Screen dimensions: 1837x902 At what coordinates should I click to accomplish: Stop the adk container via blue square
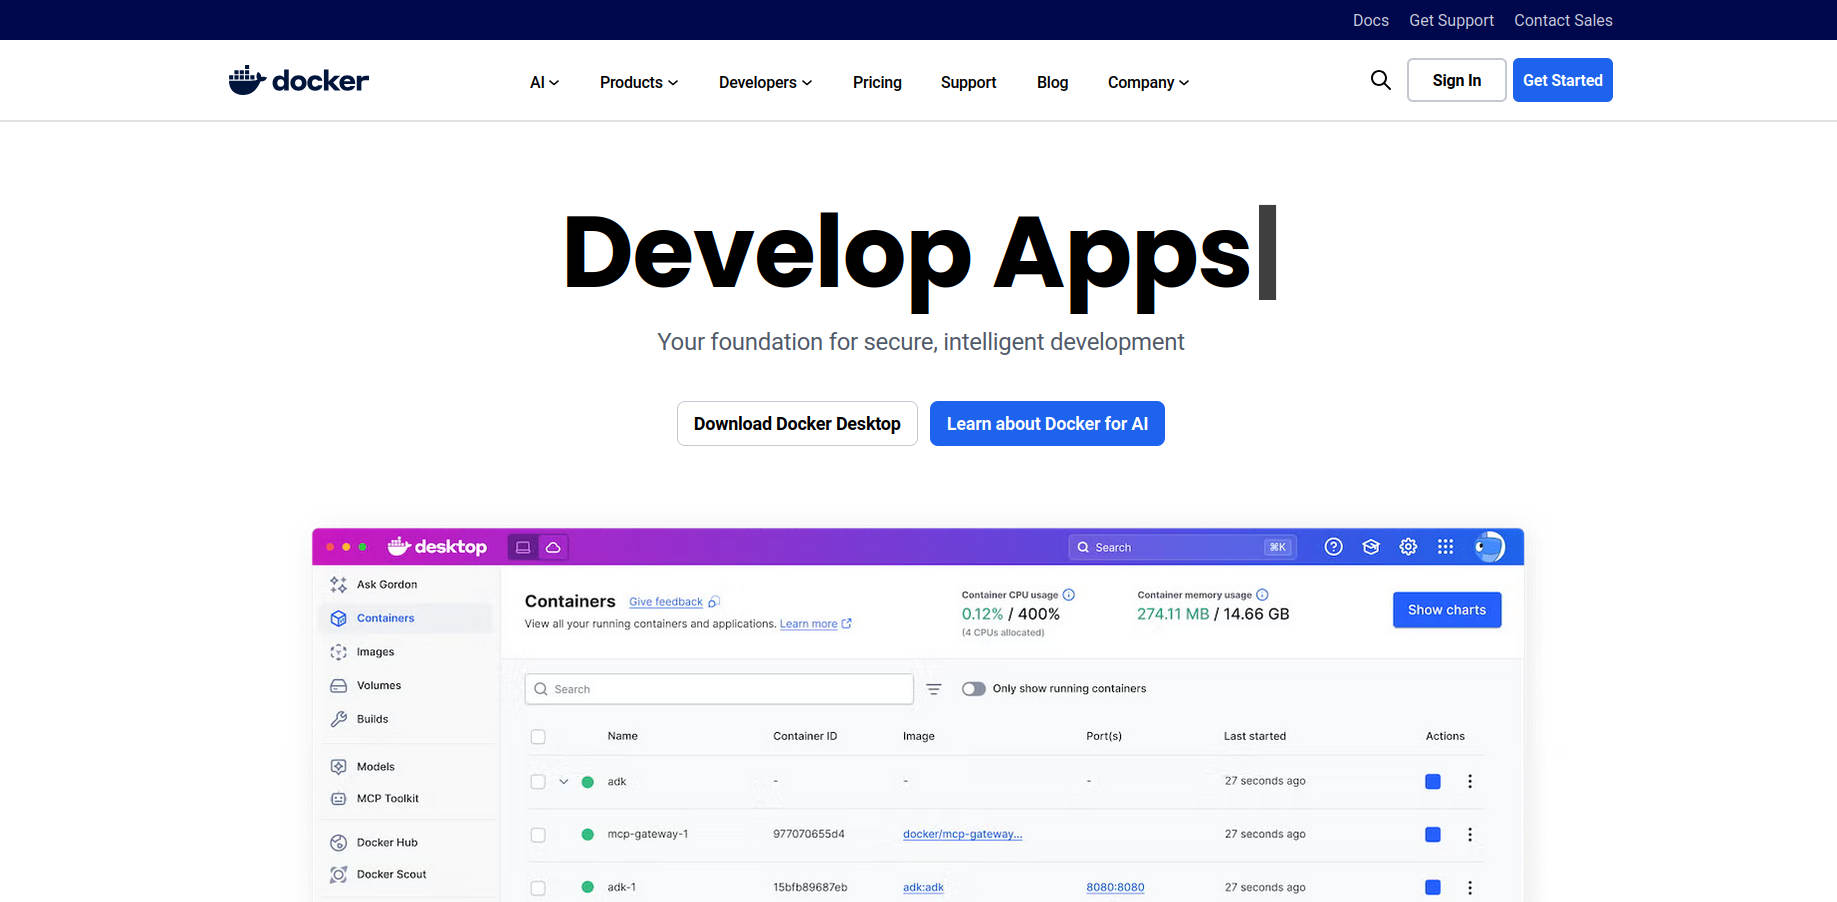tap(1432, 782)
